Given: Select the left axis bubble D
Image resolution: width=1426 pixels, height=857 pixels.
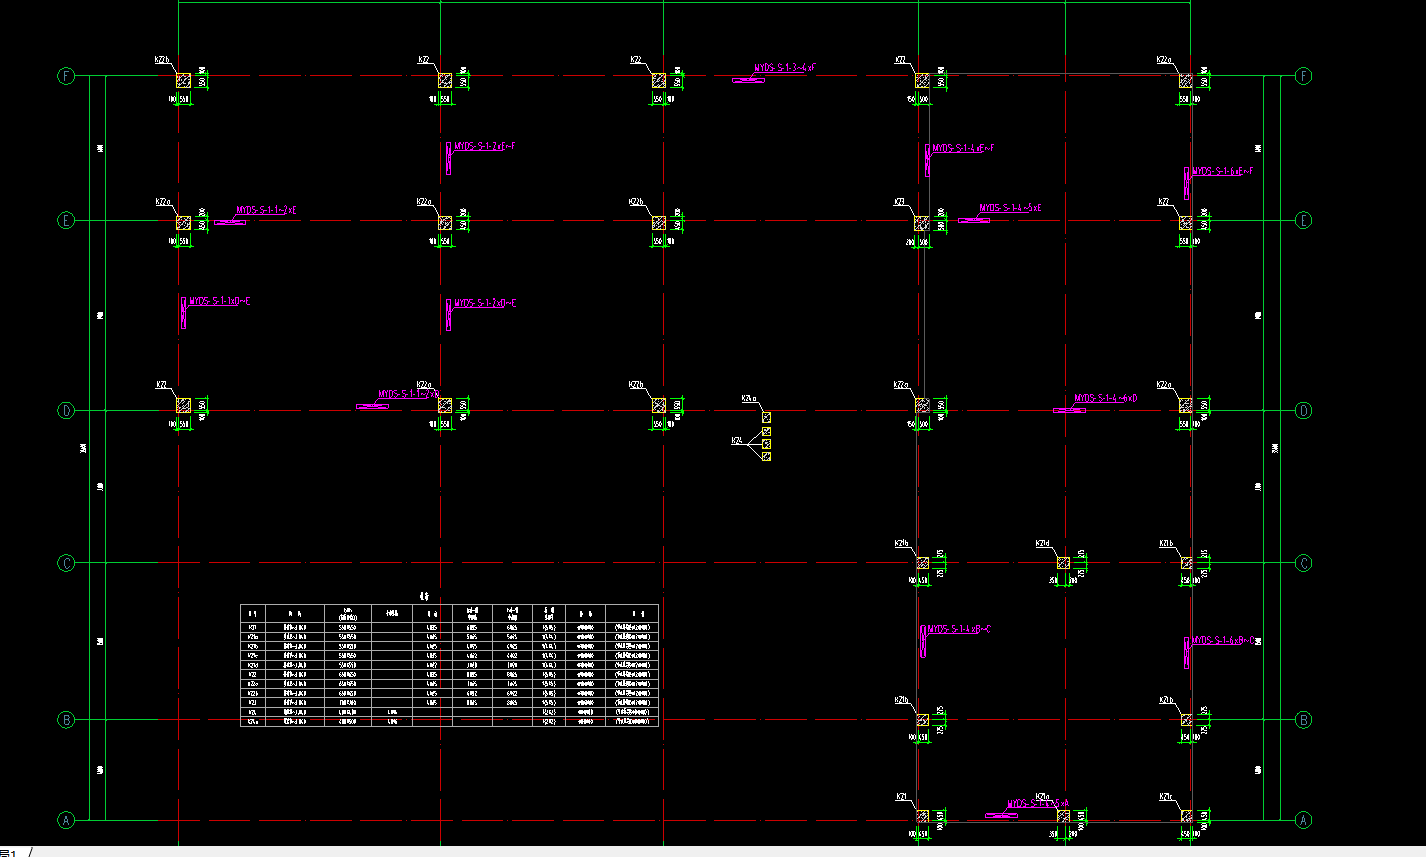Looking at the screenshot, I should point(66,411).
